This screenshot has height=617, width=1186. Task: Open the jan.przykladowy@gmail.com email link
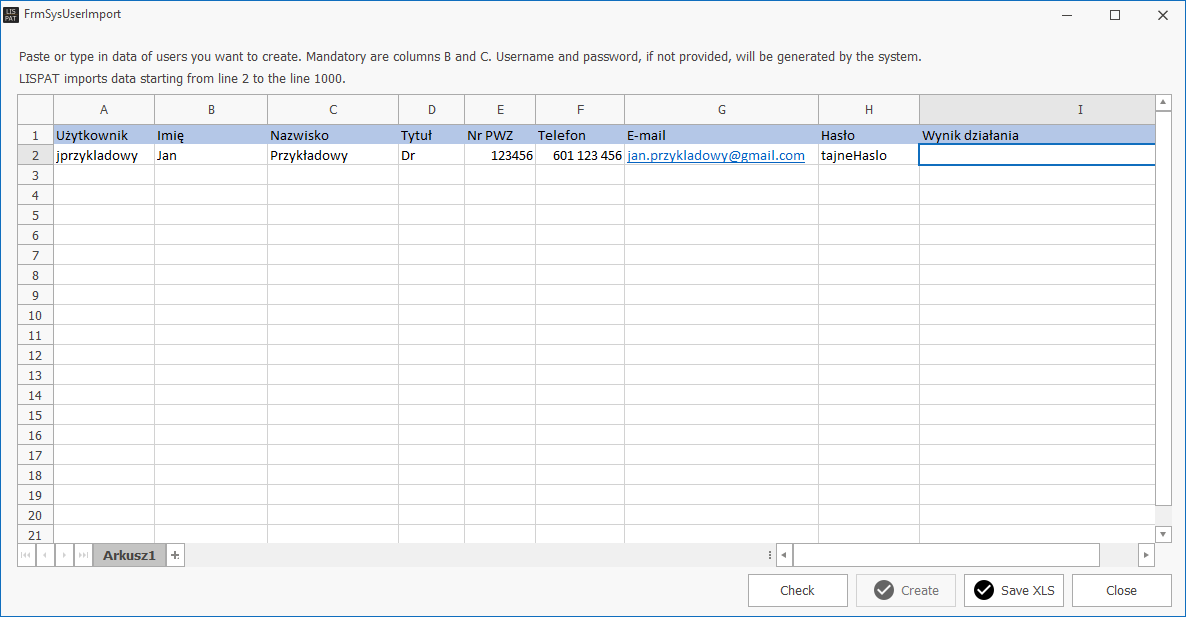coord(716,156)
